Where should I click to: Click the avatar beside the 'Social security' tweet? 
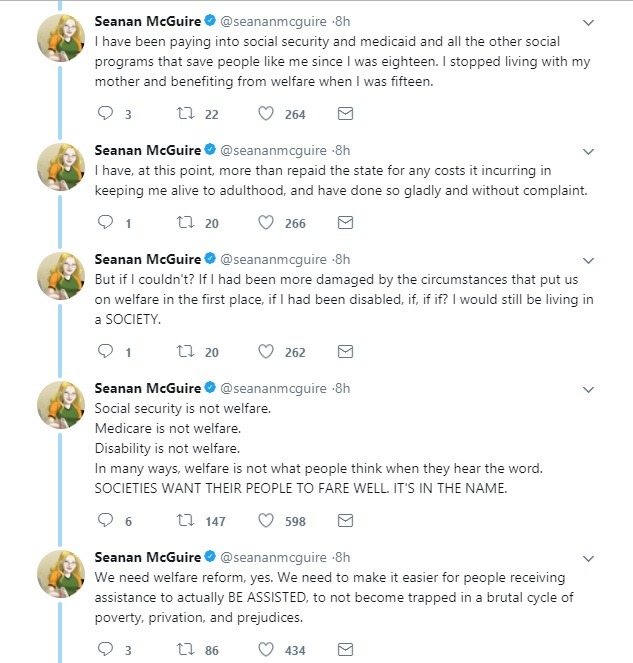pyautogui.click(x=61, y=404)
